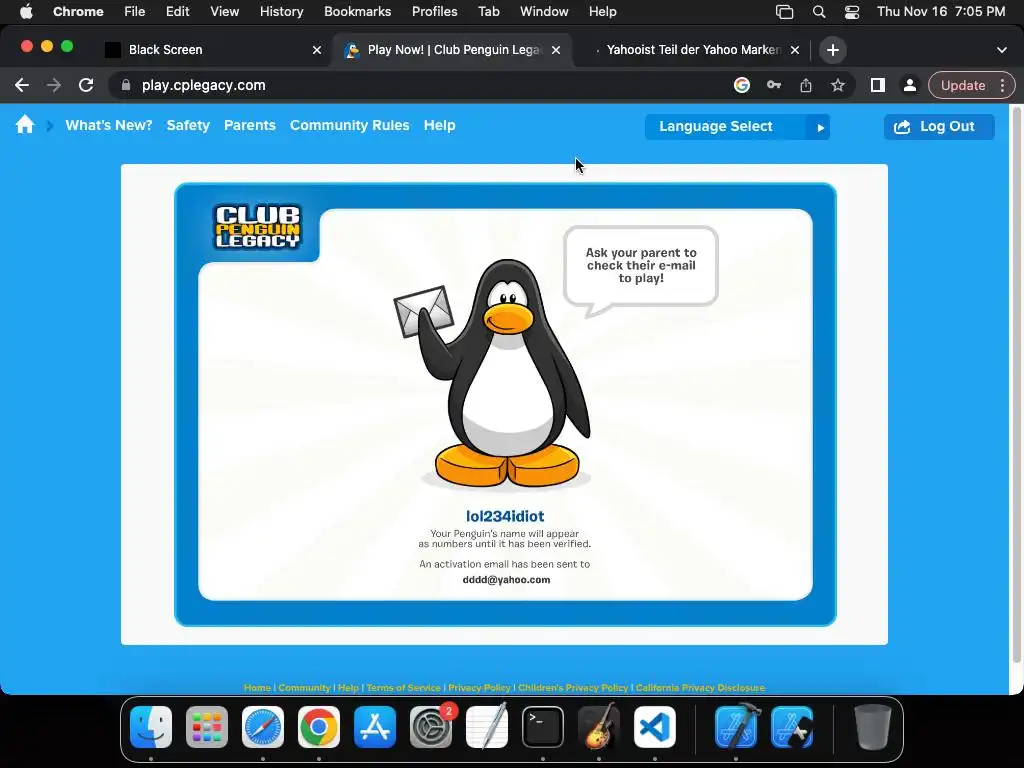
Task: Reload the current page
Action: [86, 86]
